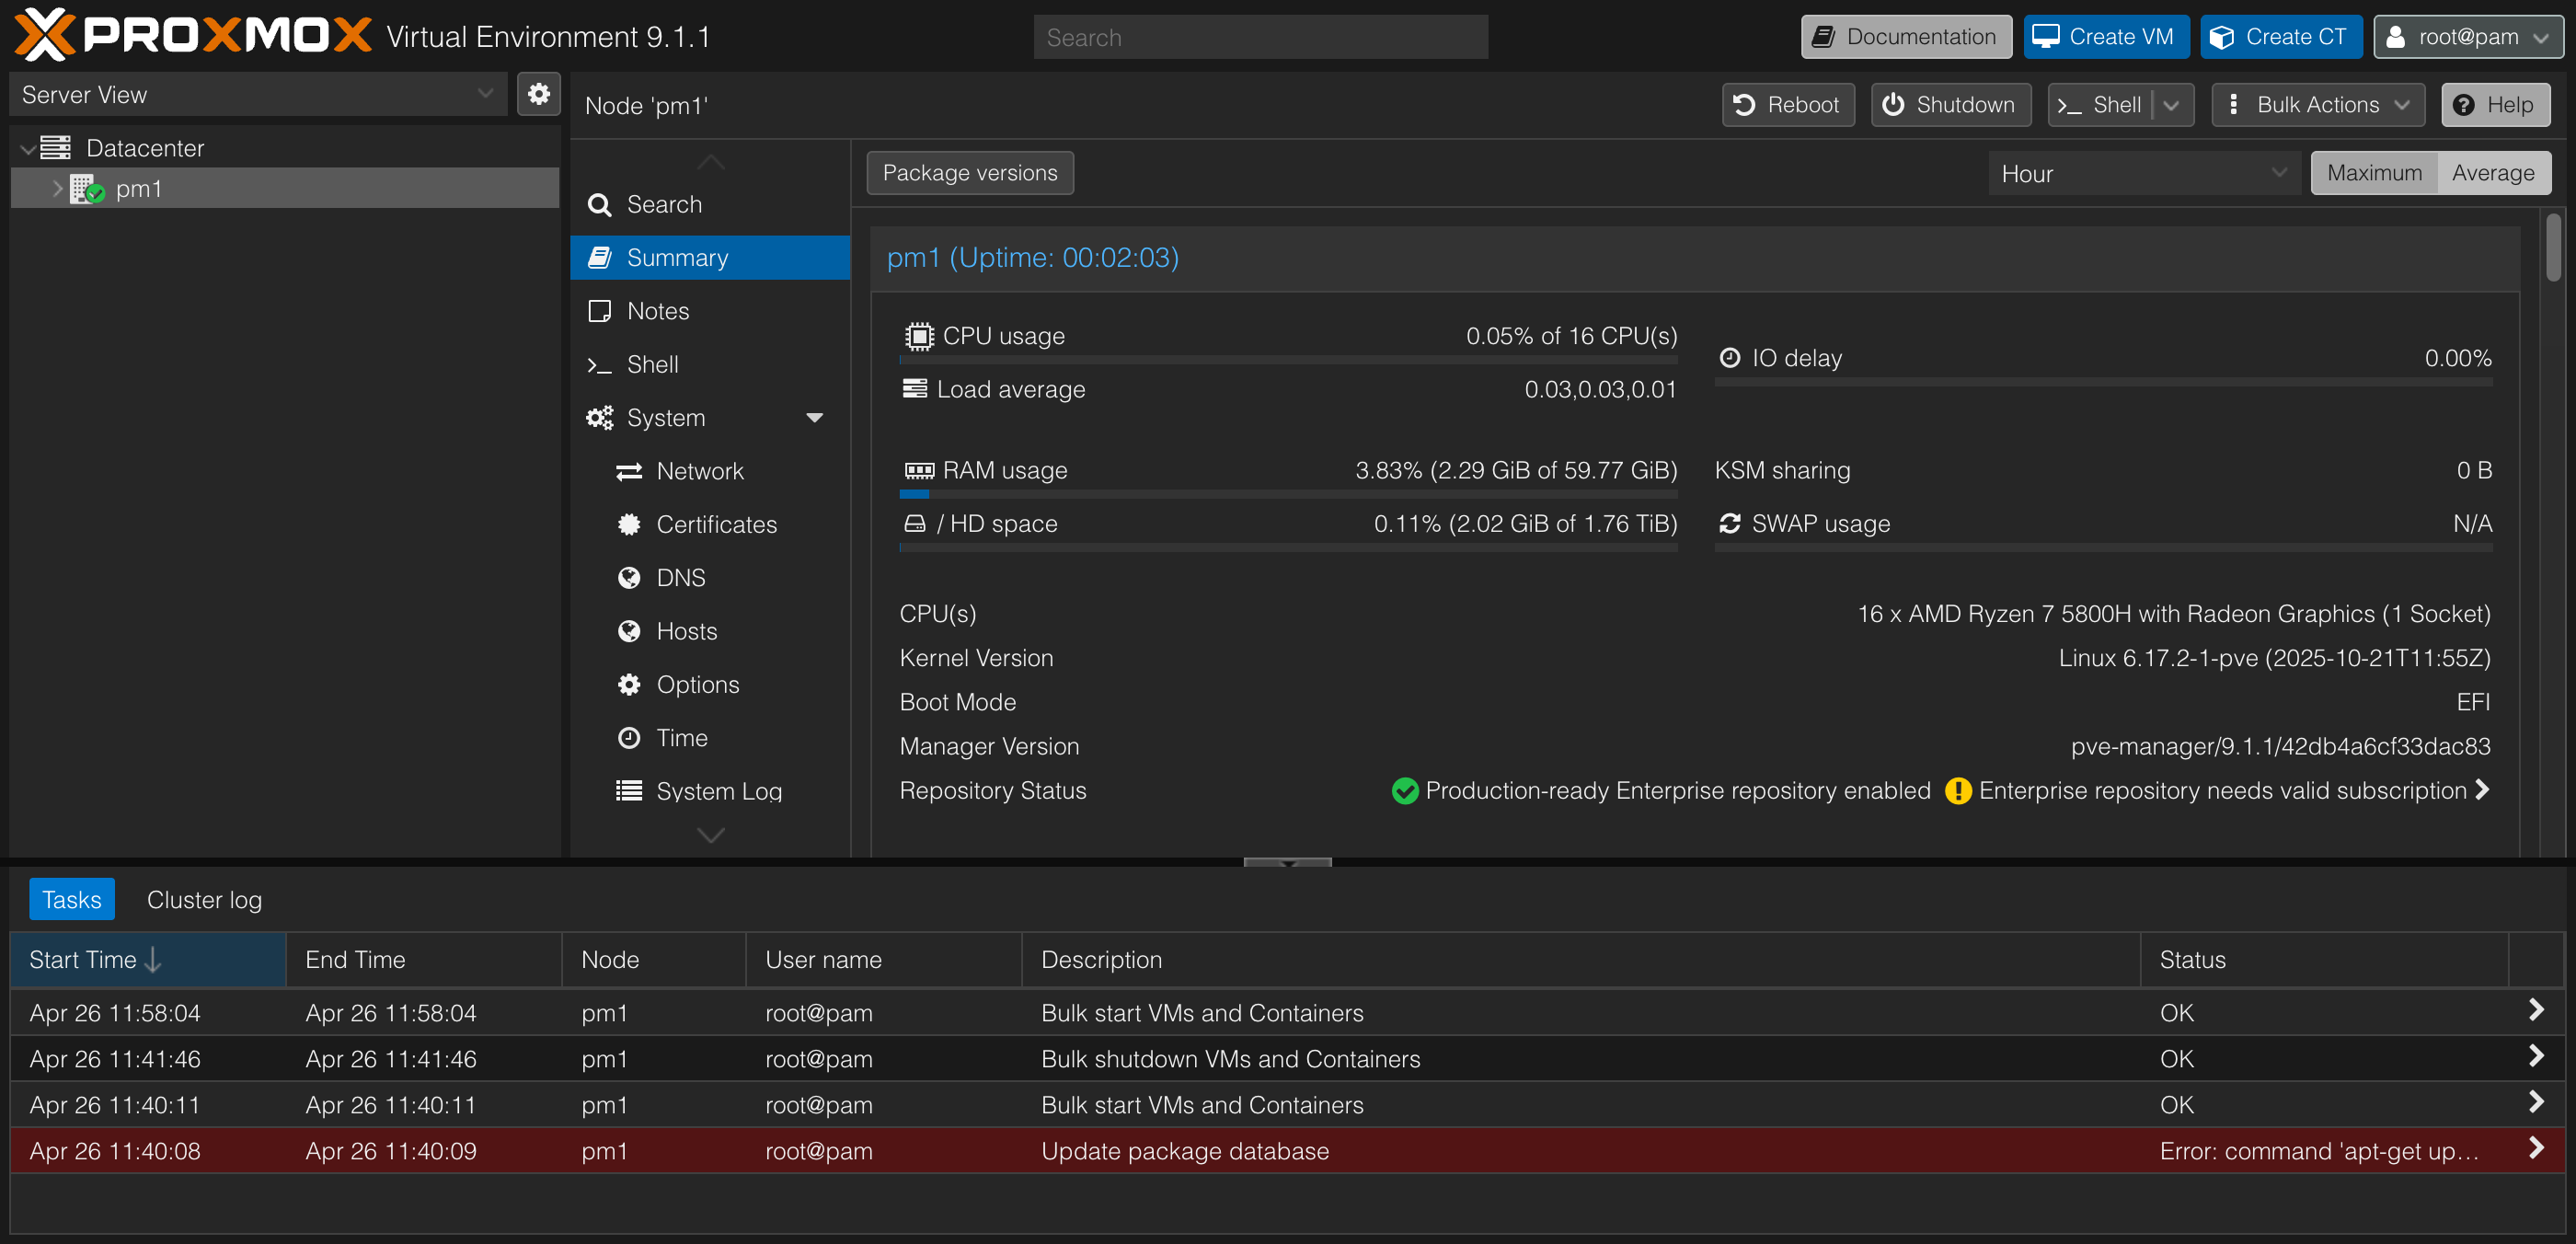Viewport: 2576px width, 1244px height.
Task: Collapse the System menu section
Action: click(x=814, y=417)
